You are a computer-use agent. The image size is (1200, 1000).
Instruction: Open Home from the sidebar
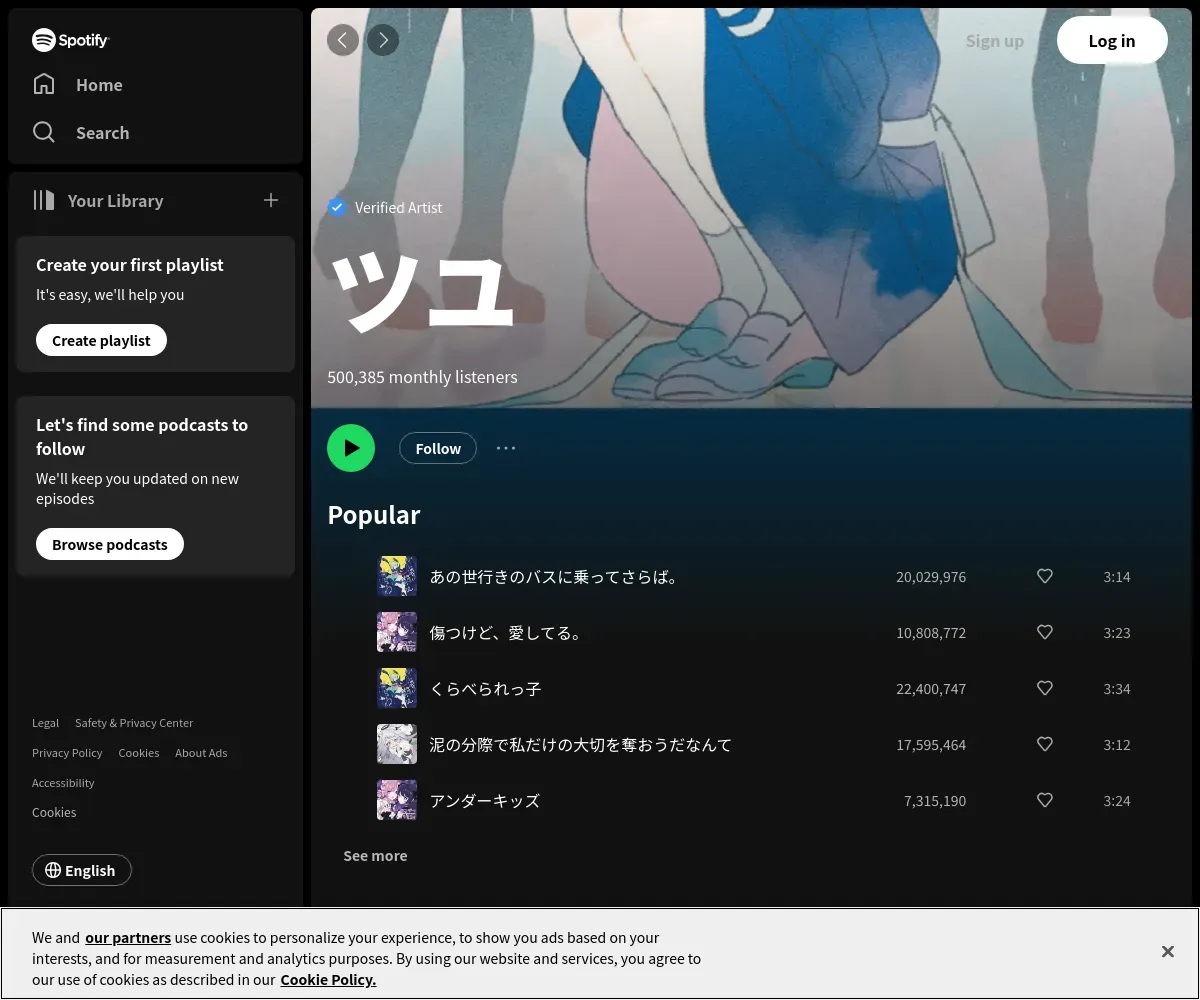pyautogui.click(x=78, y=85)
